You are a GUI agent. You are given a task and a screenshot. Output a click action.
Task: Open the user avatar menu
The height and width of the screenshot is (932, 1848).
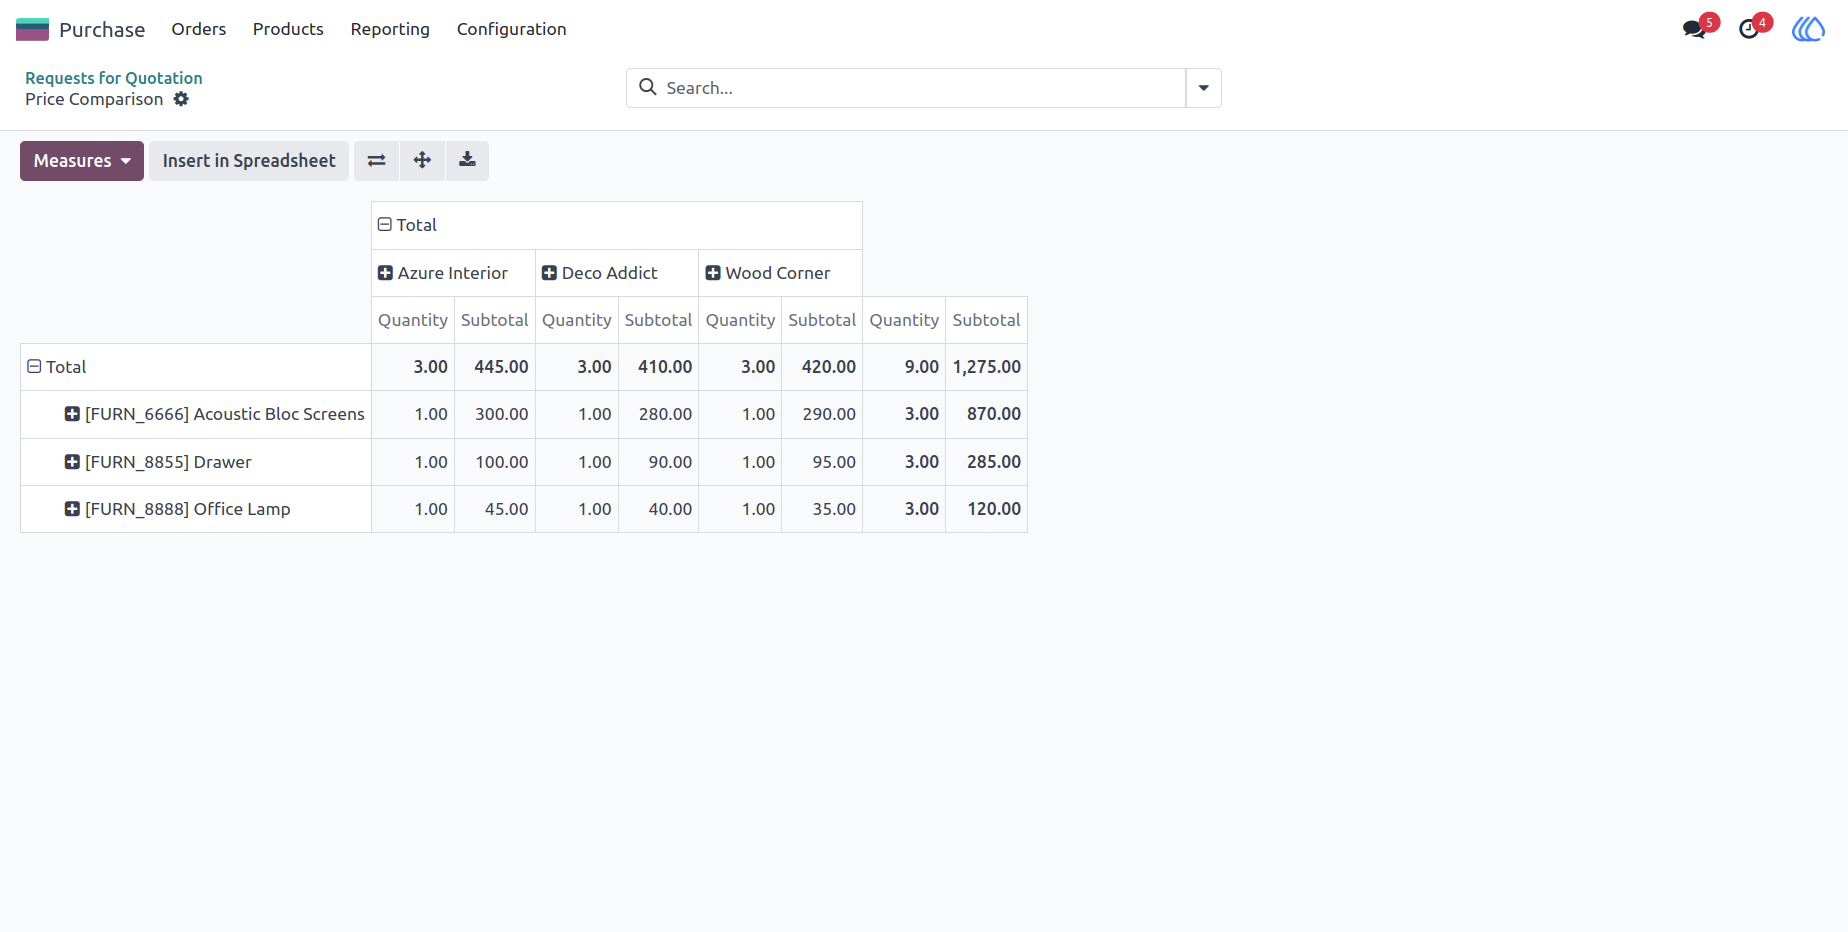[x=1808, y=29]
